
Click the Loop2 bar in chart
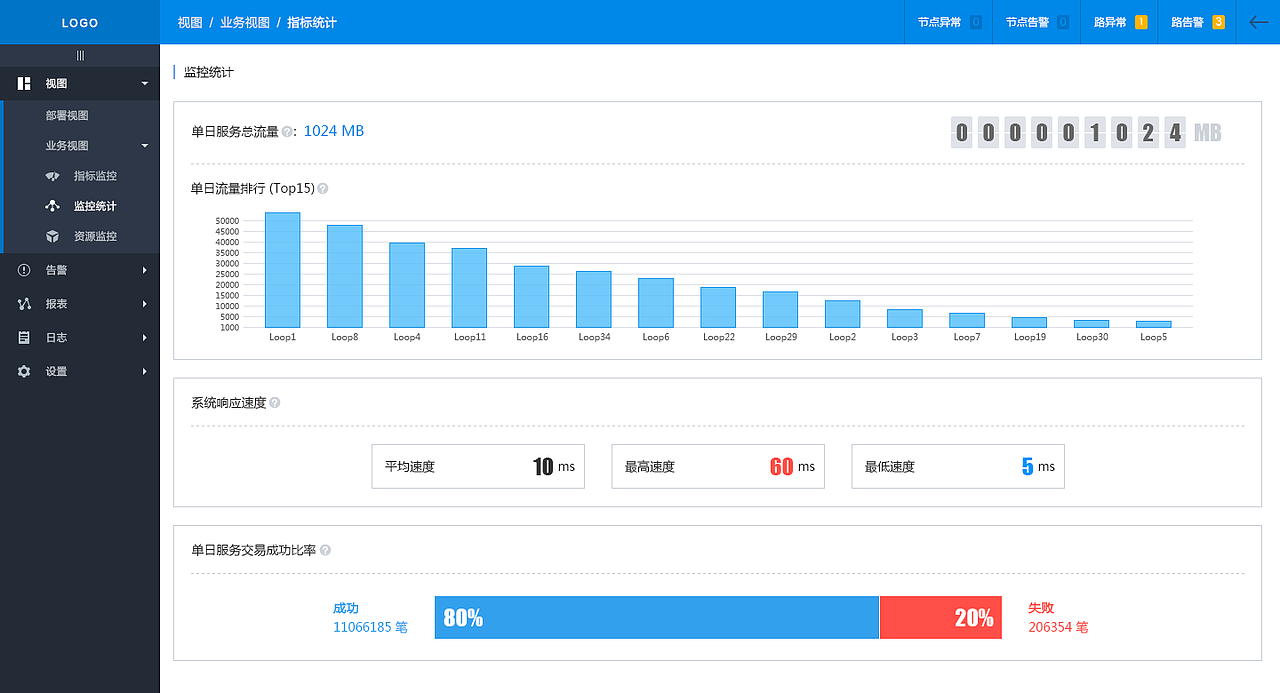click(x=842, y=314)
